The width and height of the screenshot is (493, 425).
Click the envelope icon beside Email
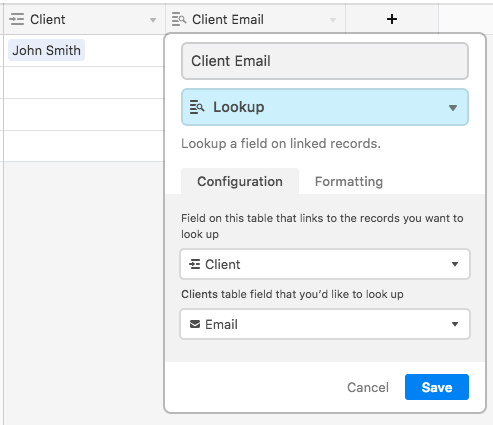click(195, 324)
